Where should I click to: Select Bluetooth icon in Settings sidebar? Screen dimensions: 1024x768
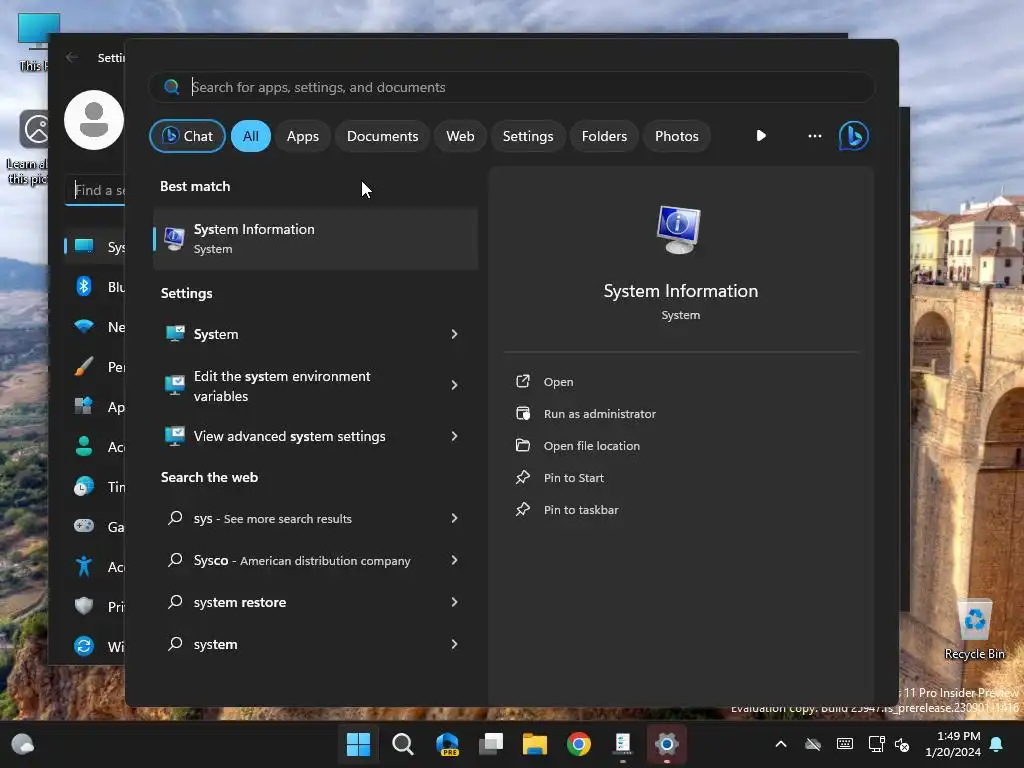coord(84,286)
